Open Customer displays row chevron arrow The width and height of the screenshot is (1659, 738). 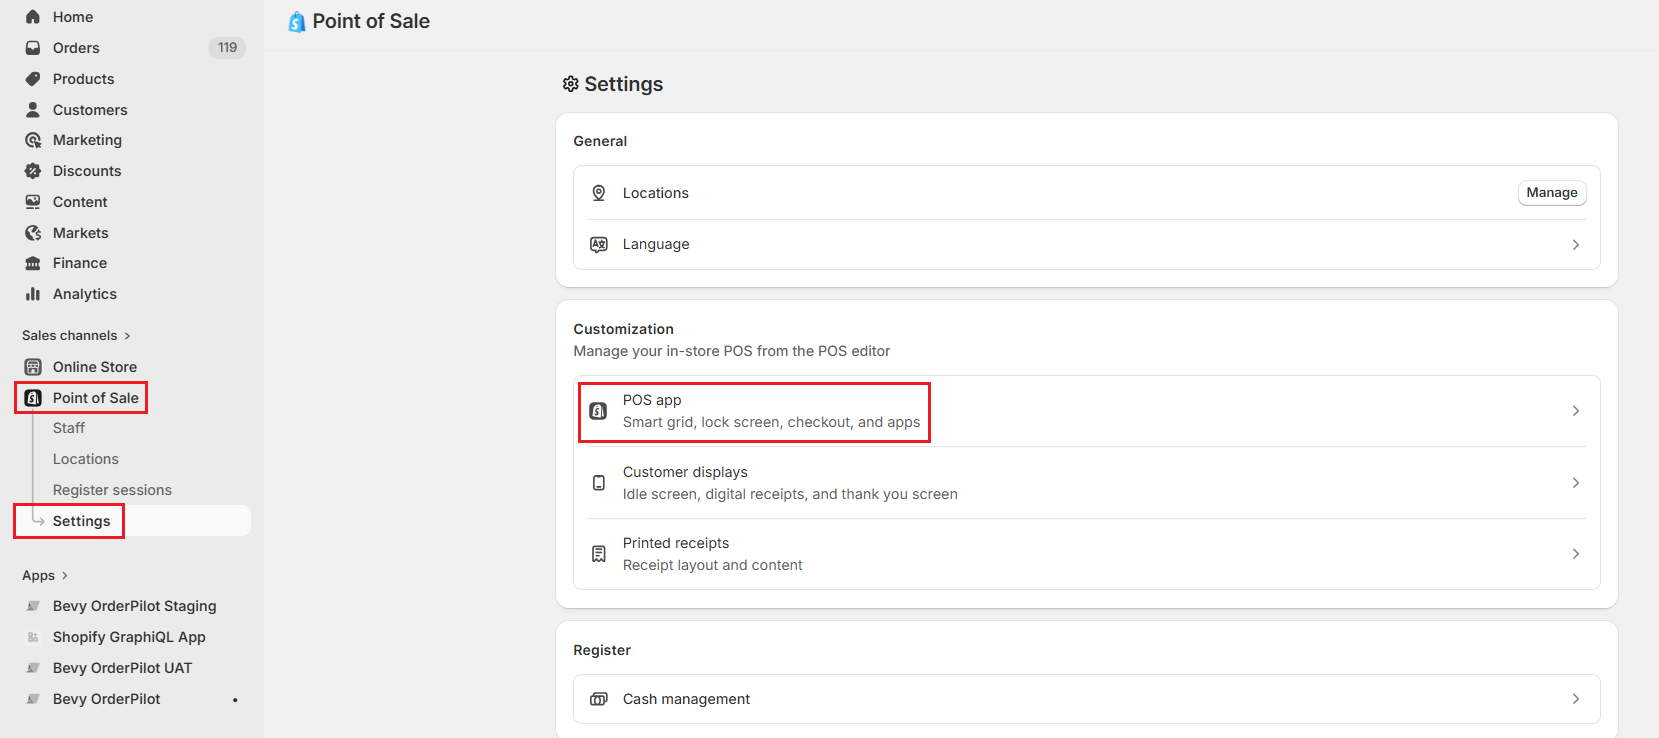coord(1576,483)
